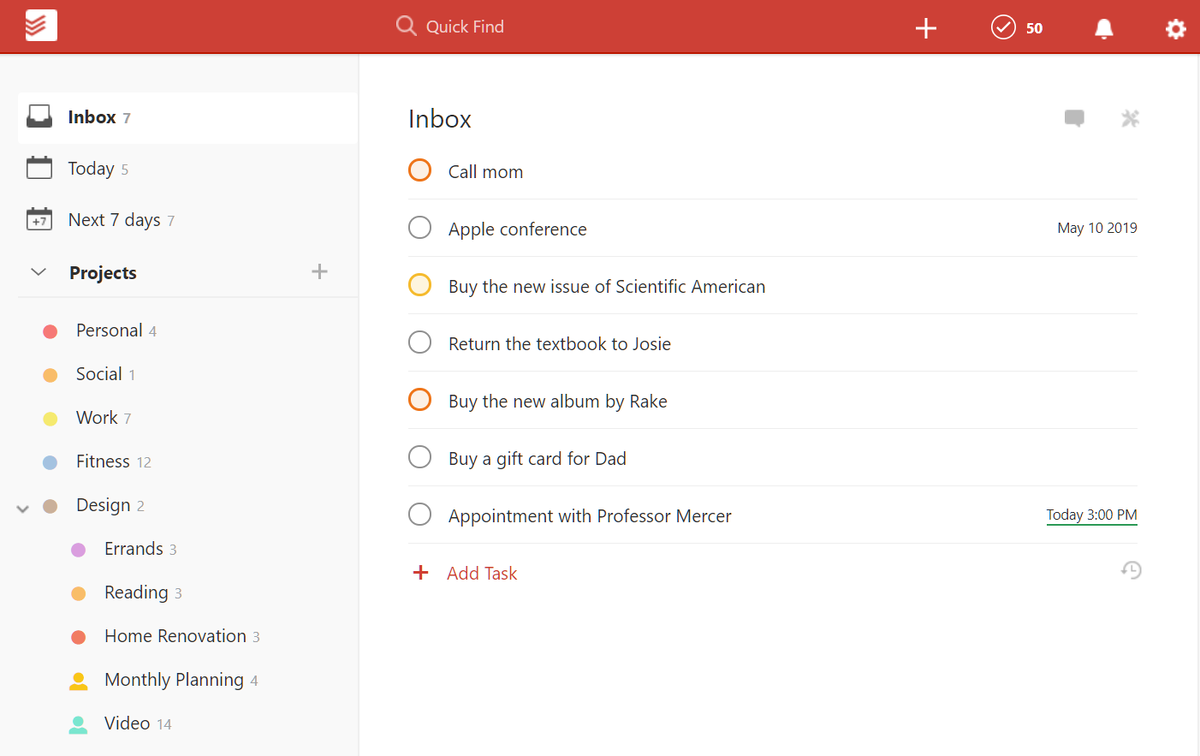Open settings with the gear icon
Screen dimensions: 1200x756
point(1175,29)
